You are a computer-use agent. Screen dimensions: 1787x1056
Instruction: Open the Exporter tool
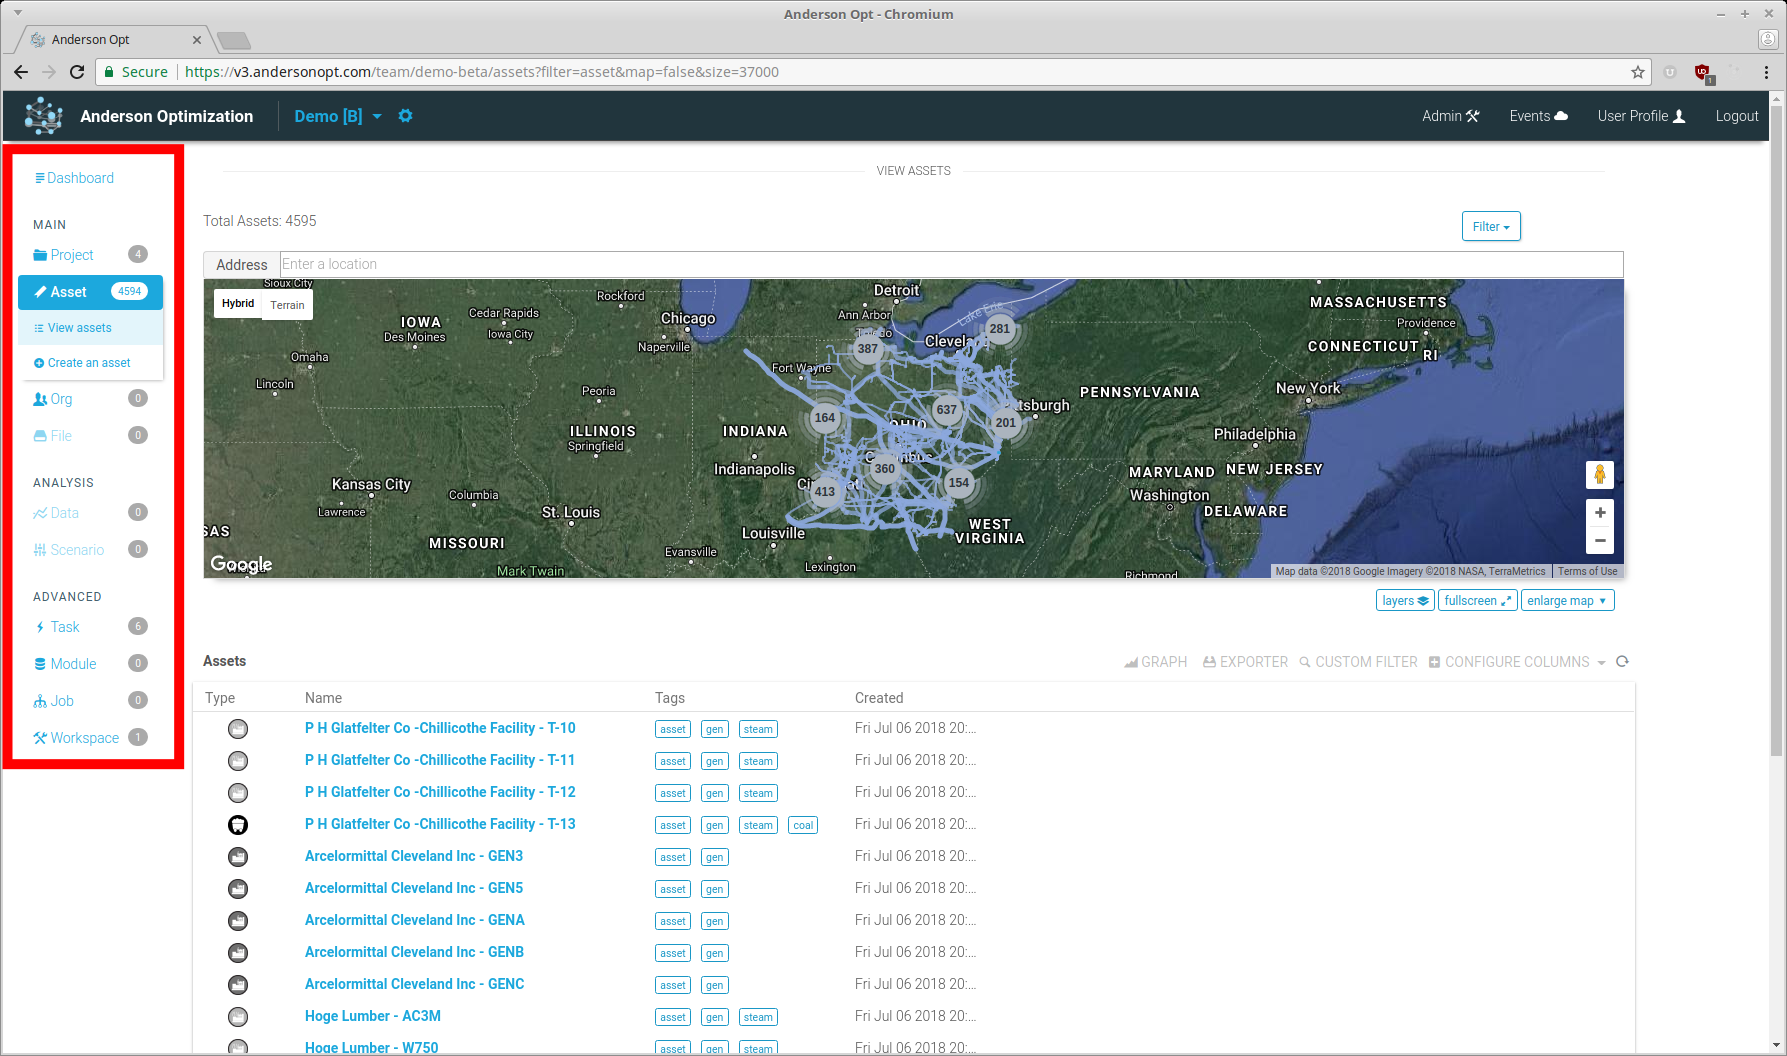click(1245, 662)
